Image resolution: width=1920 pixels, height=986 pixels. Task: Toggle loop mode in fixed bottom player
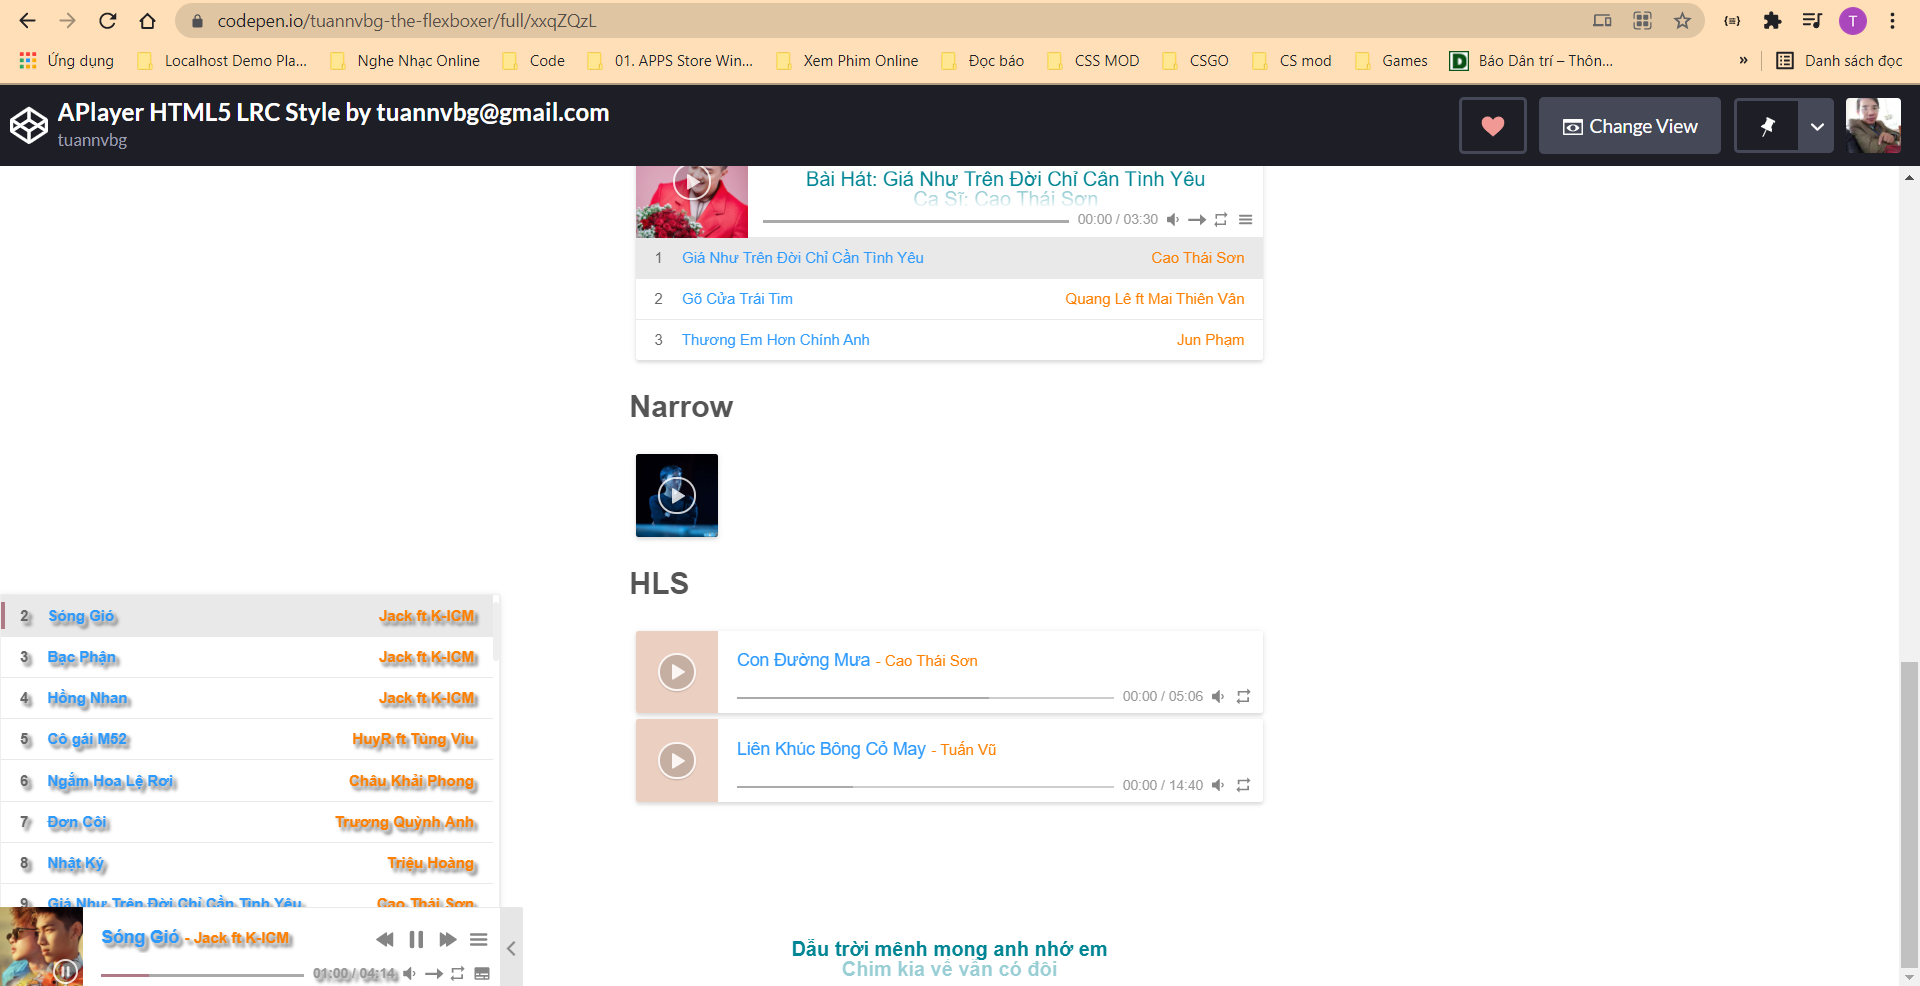(458, 973)
